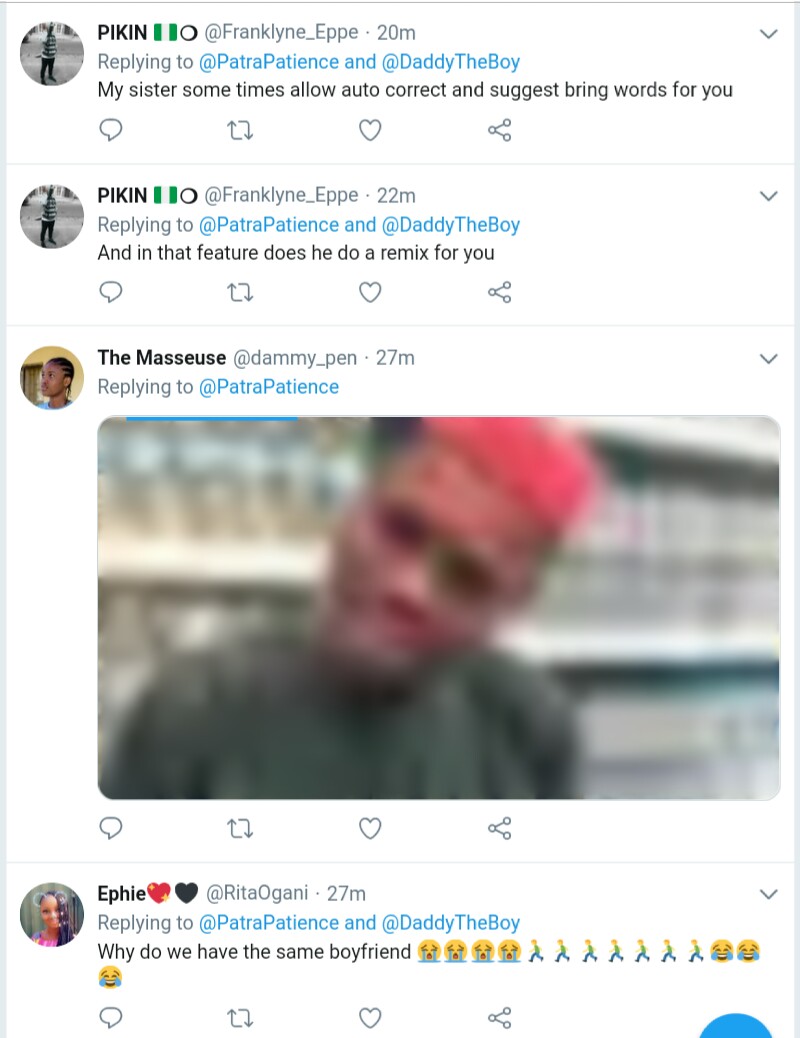Tap the blue compose tweet button

tap(736, 1026)
